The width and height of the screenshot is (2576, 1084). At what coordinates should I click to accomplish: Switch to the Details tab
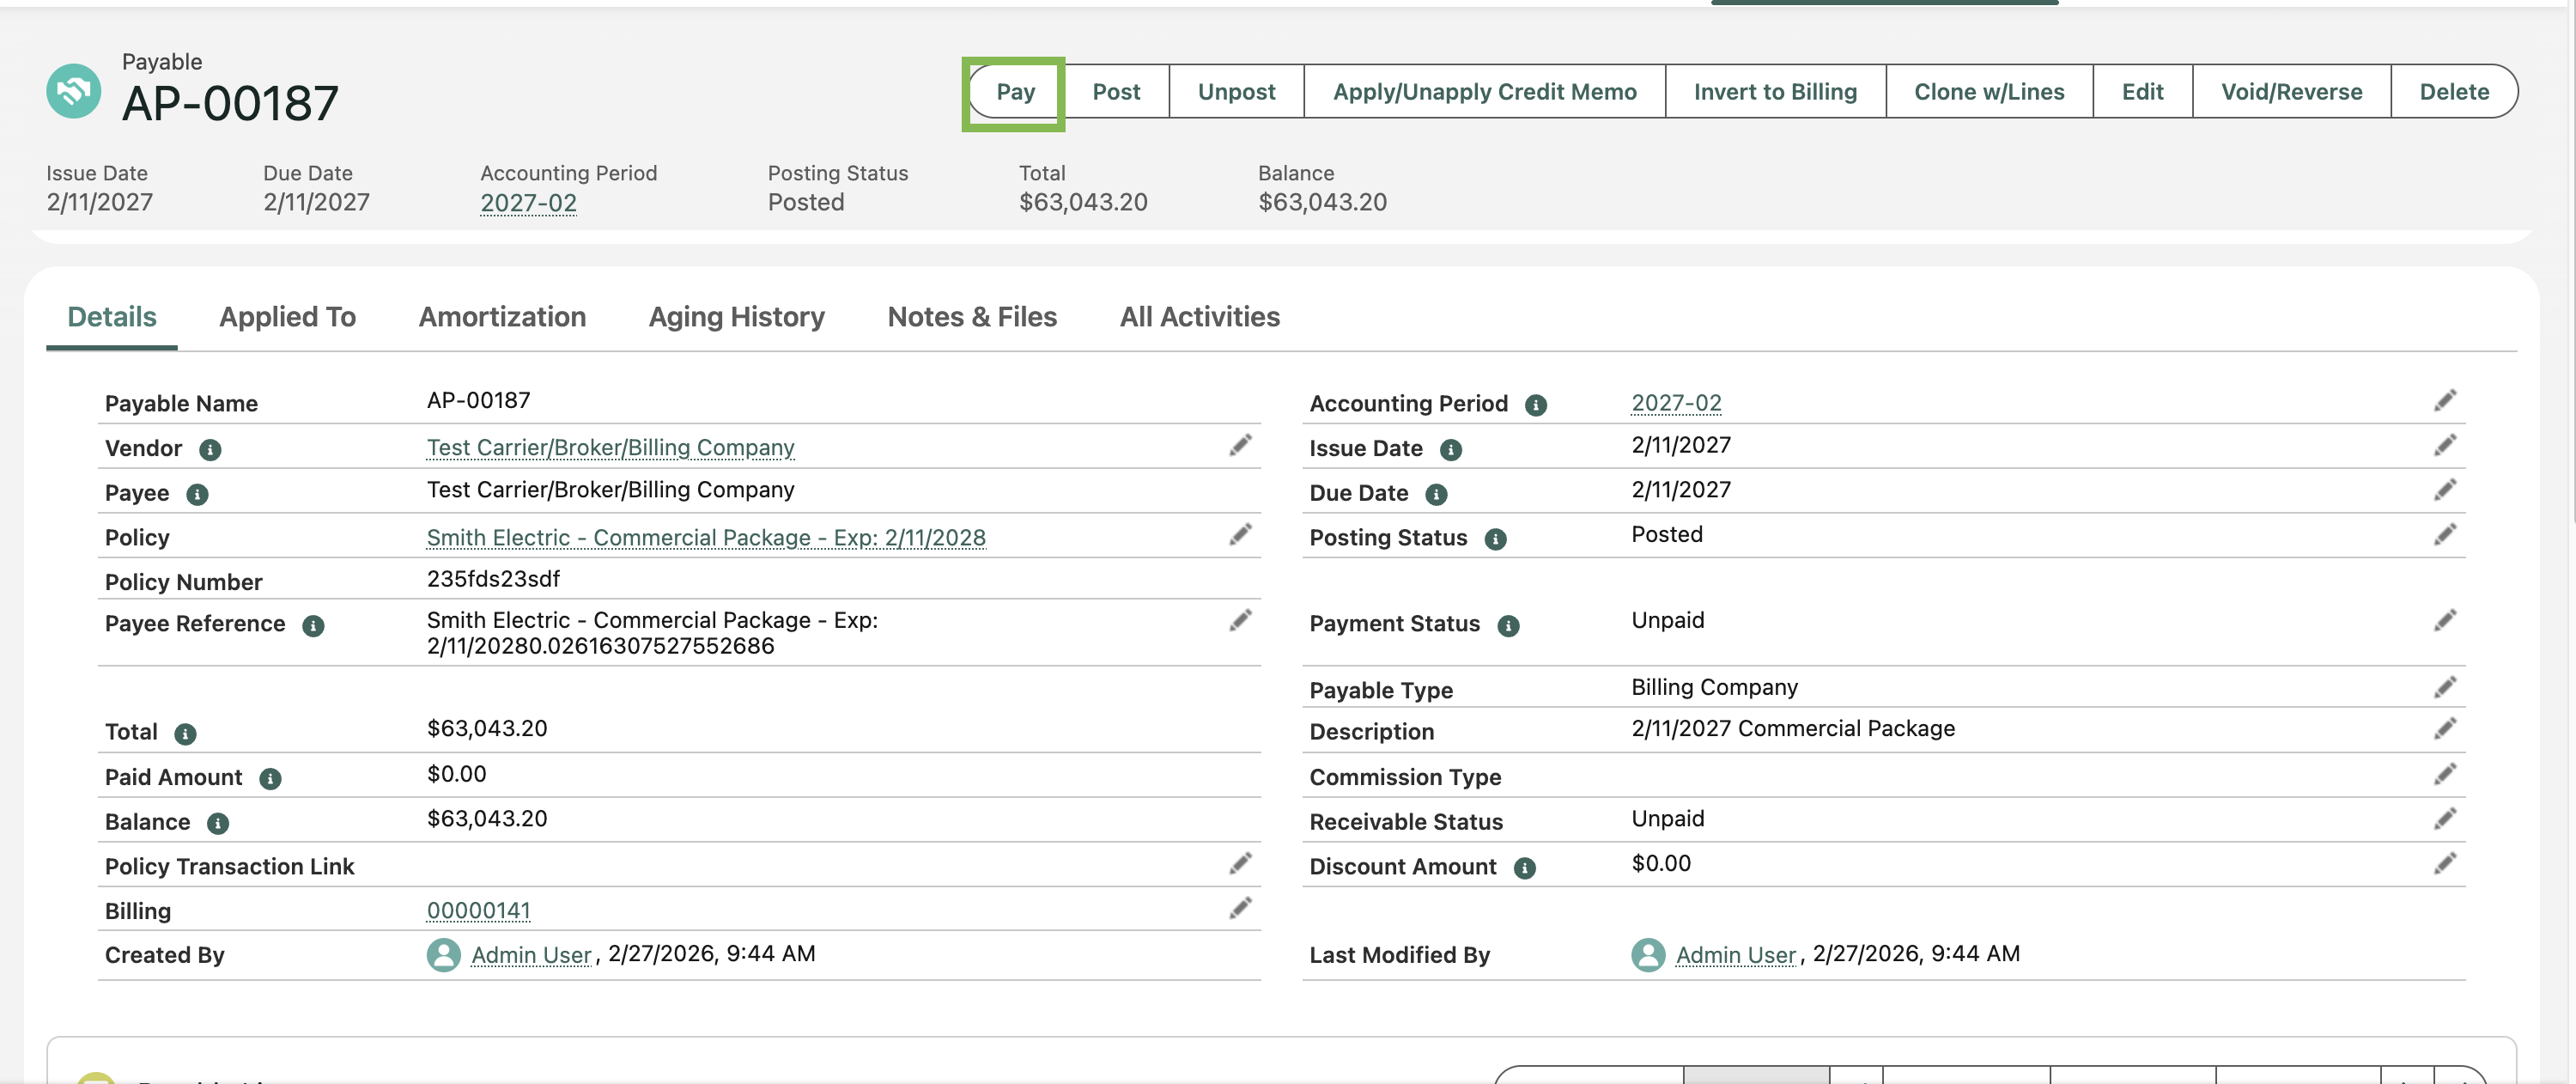[112, 317]
